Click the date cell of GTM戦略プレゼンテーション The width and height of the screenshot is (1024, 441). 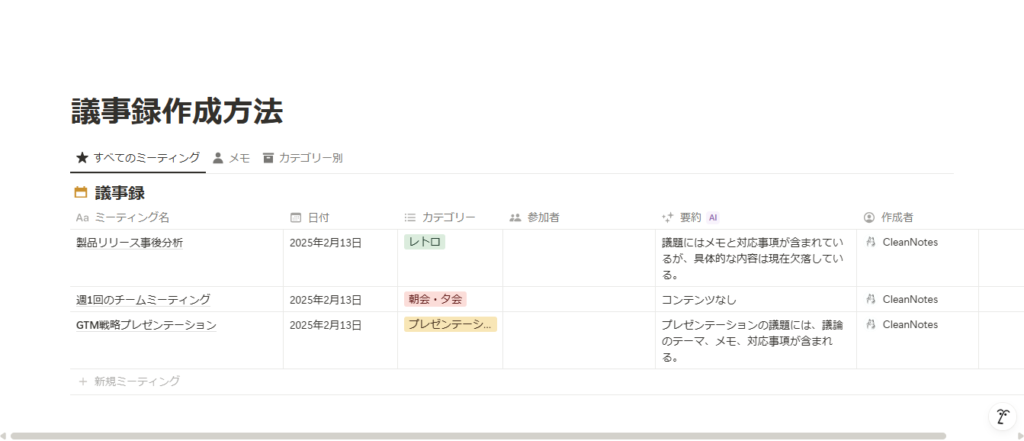pyautogui.click(x=340, y=340)
